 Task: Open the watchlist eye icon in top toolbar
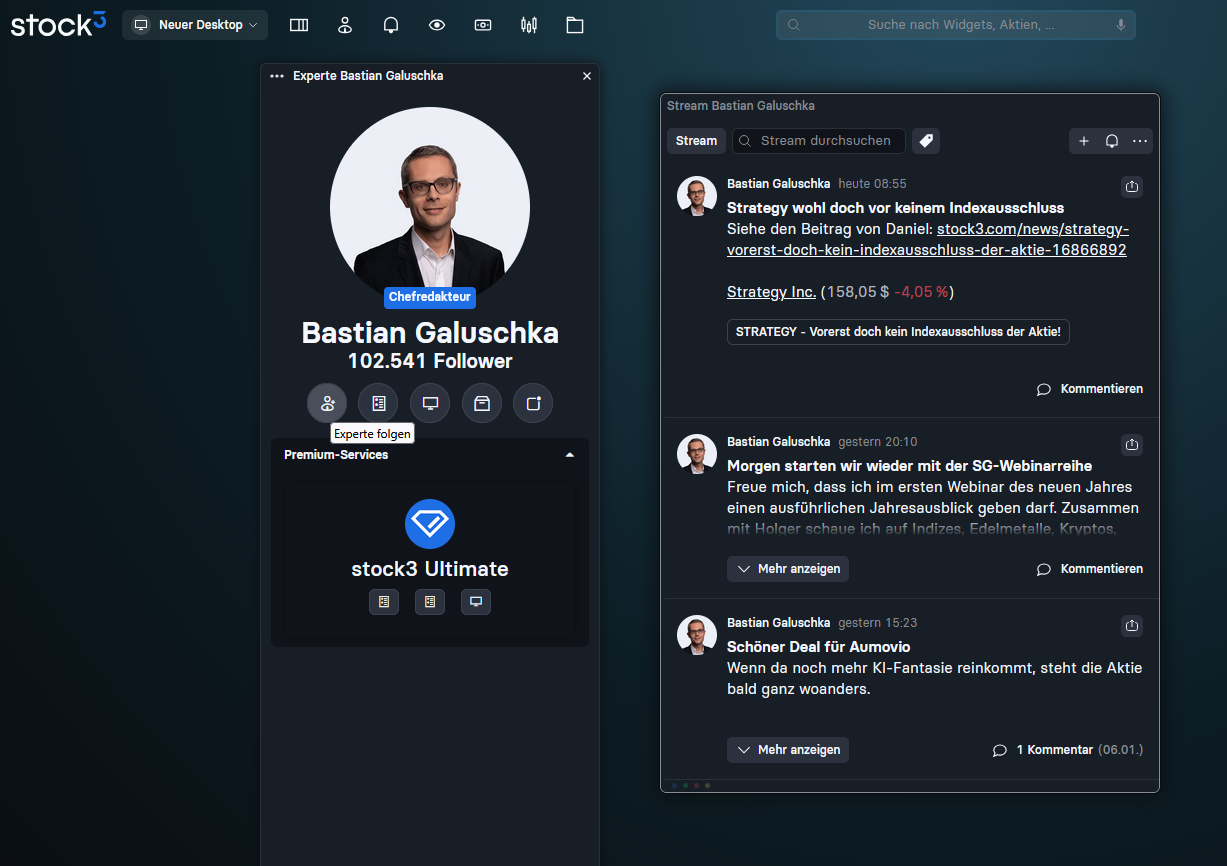[437, 25]
